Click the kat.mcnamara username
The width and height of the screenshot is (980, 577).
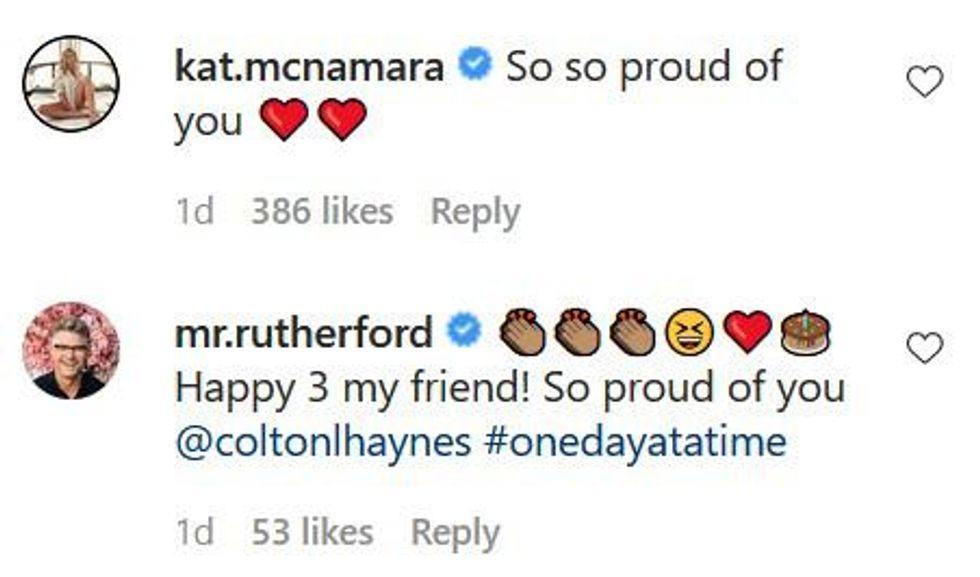309,69
